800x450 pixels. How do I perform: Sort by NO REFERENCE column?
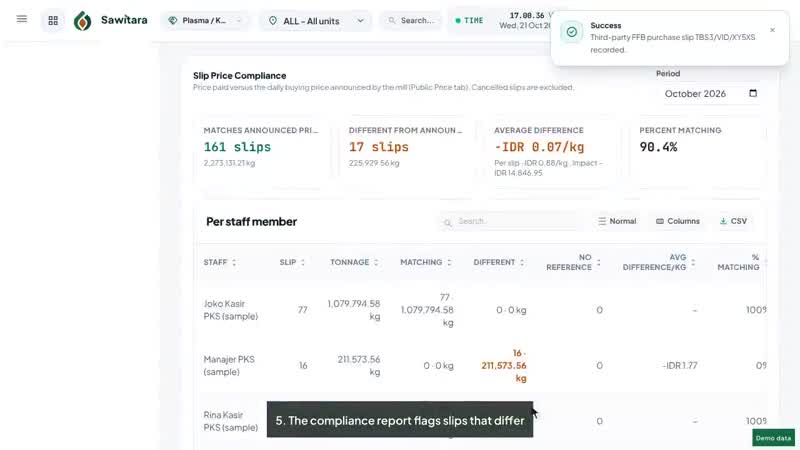click(x=573, y=262)
